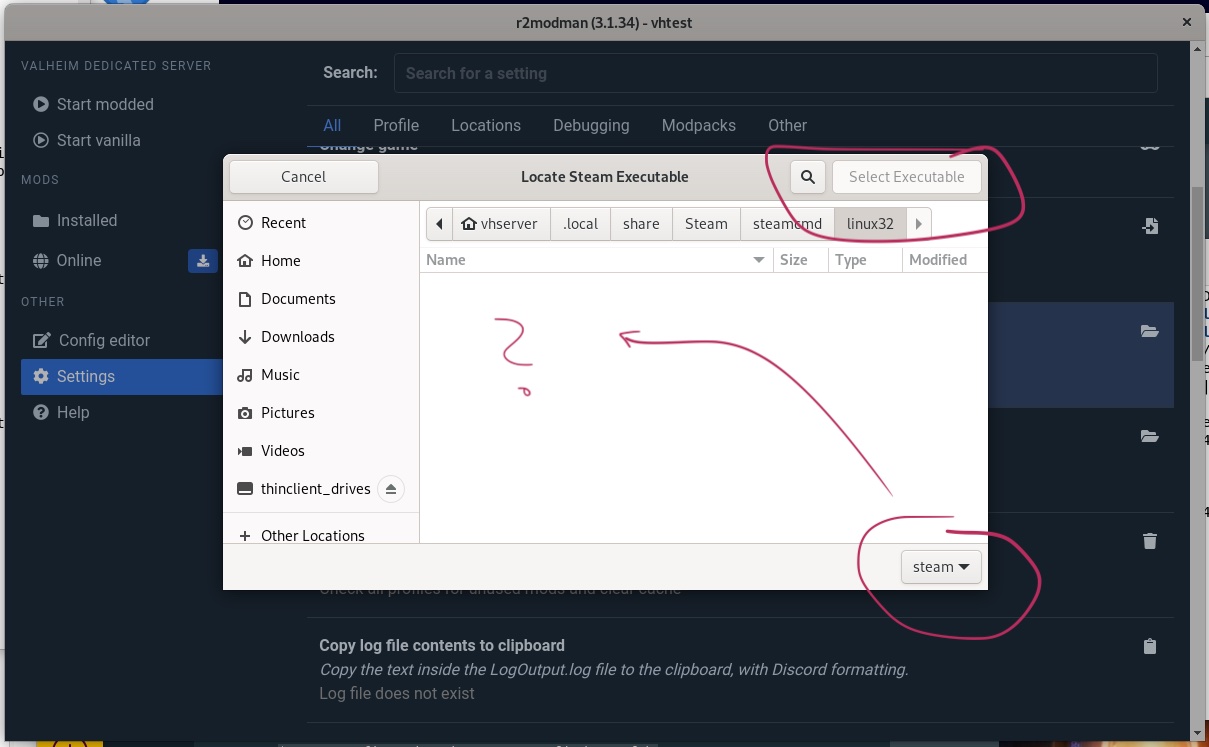Choose Other Locations in the file browser sidebar
The height and width of the screenshot is (747, 1209).
(x=311, y=535)
